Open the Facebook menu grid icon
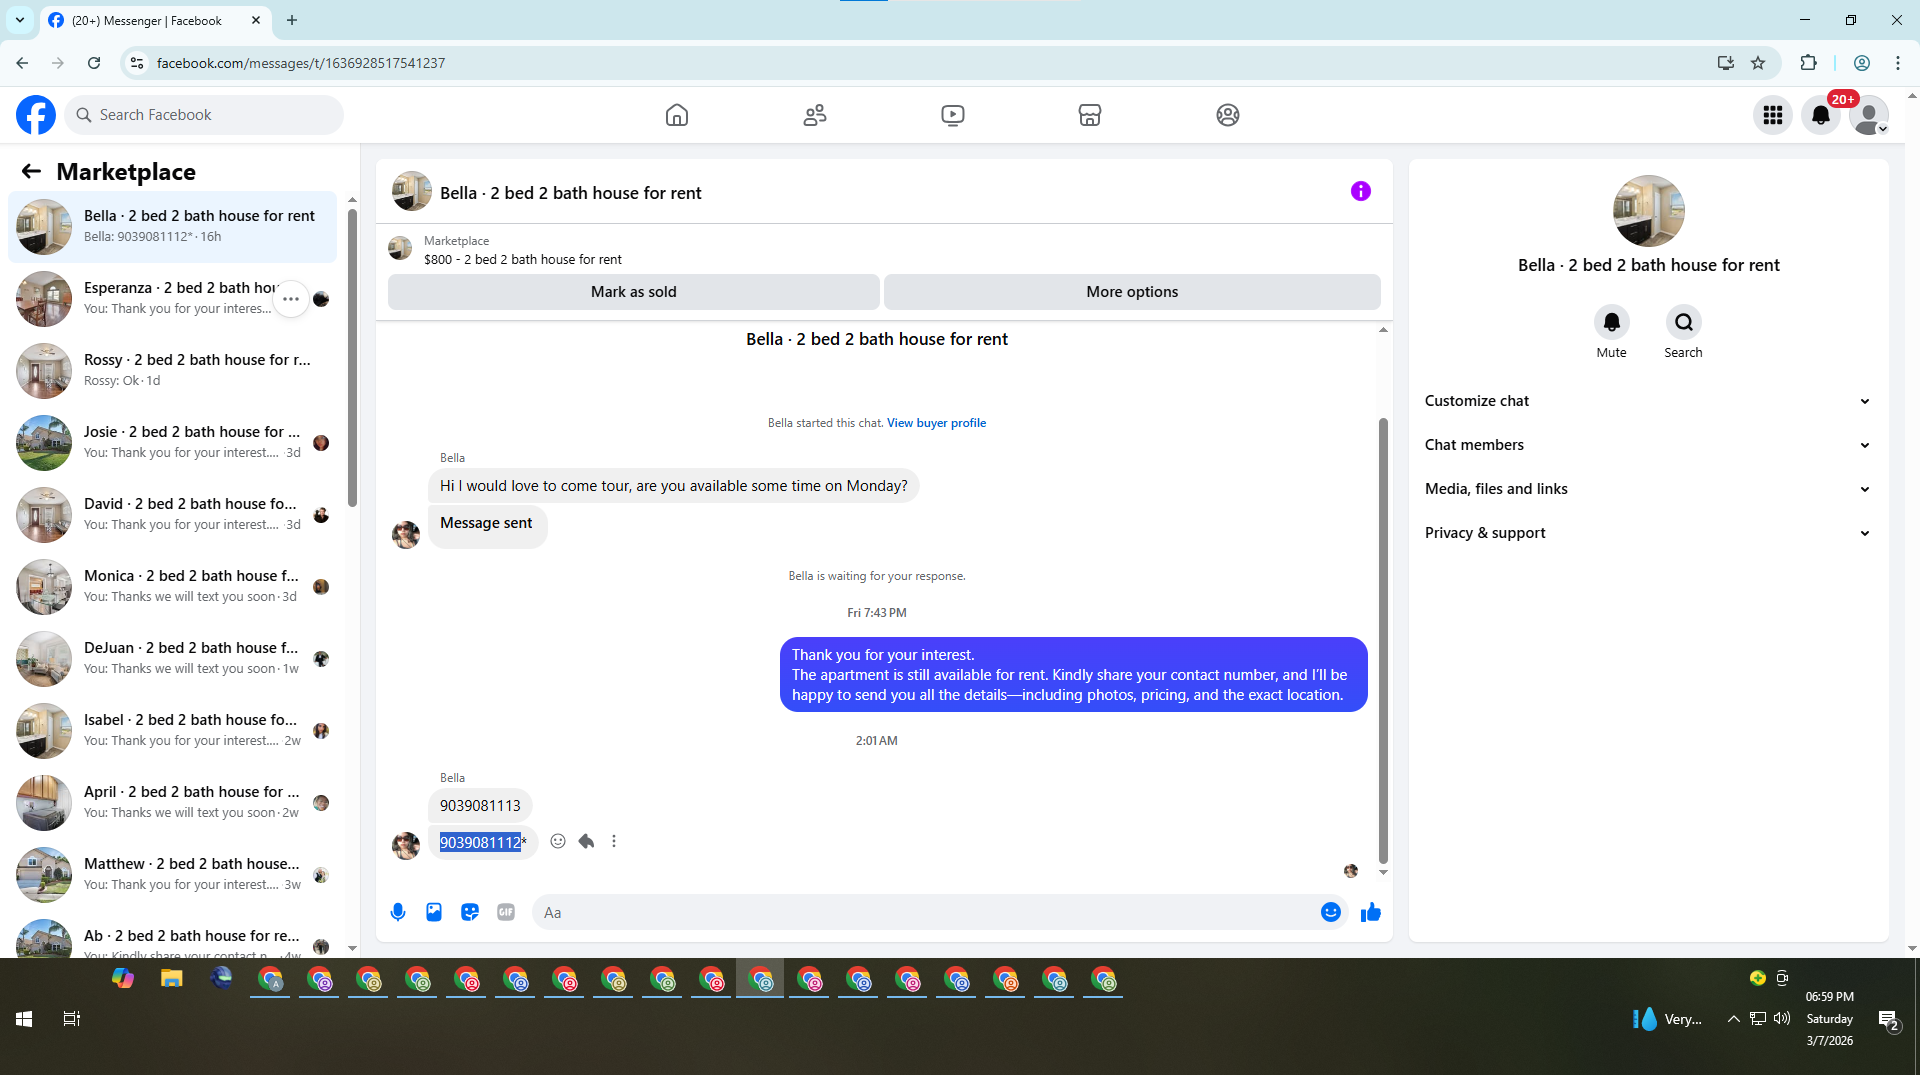Image resolution: width=1920 pixels, height=1075 pixels. pyautogui.click(x=1773, y=115)
